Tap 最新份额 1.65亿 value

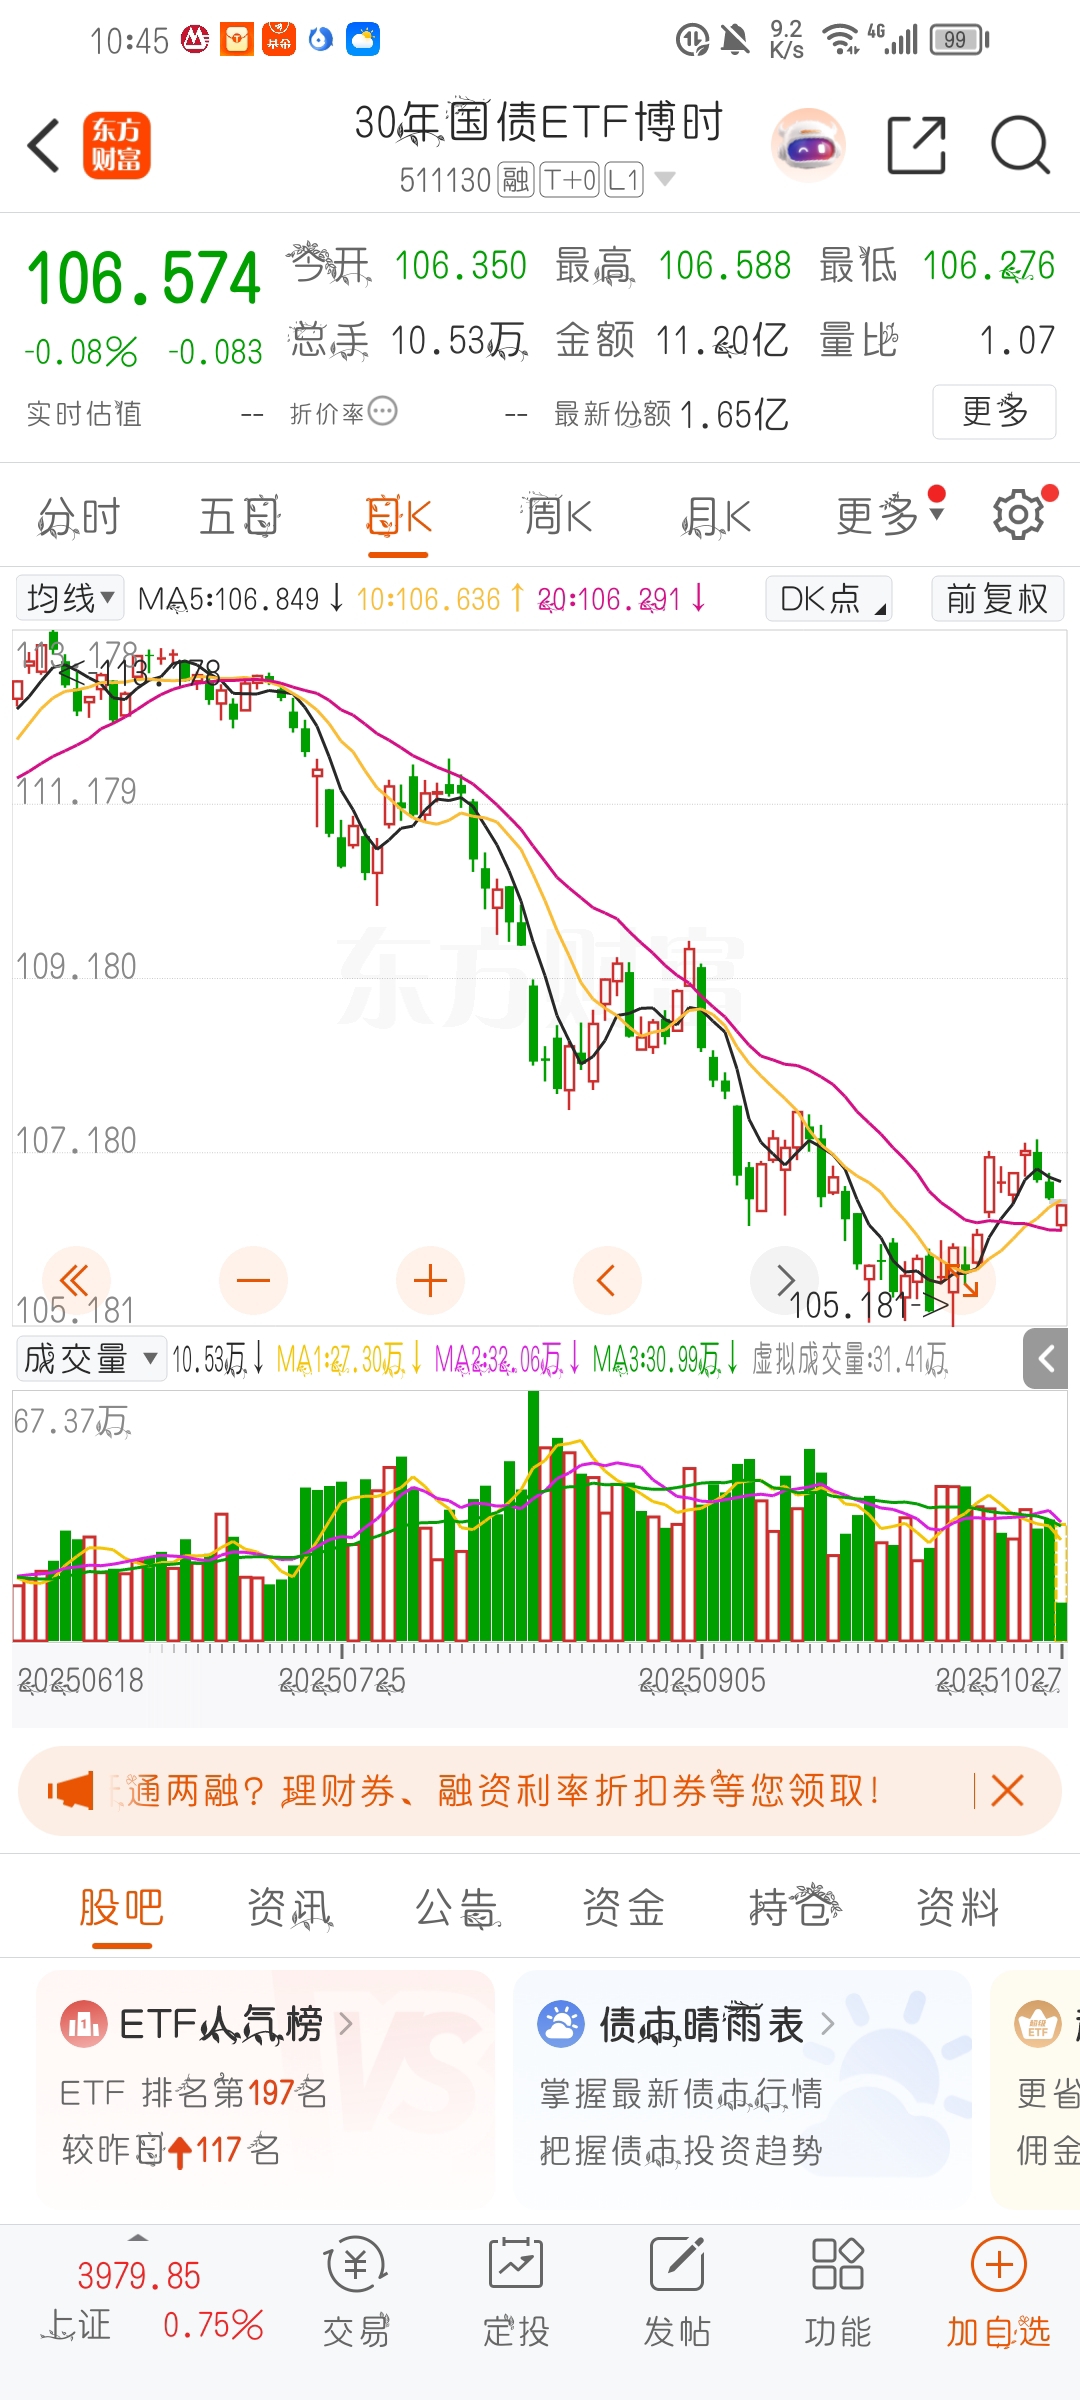click(x=734, y=414)
